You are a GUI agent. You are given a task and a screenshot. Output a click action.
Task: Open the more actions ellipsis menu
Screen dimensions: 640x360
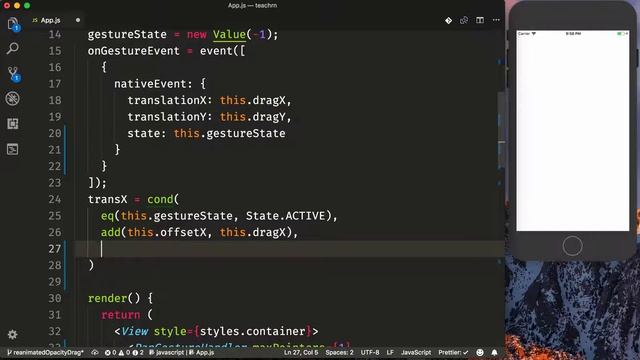496,20
